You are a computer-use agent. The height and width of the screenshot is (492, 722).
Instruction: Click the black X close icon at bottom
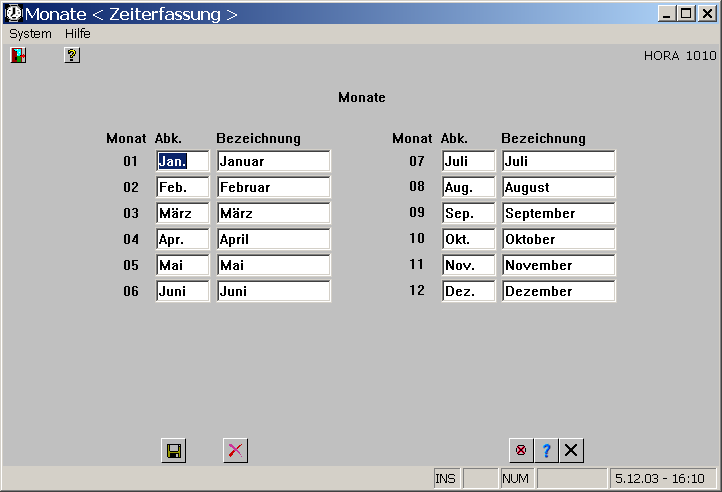[571, 451]
